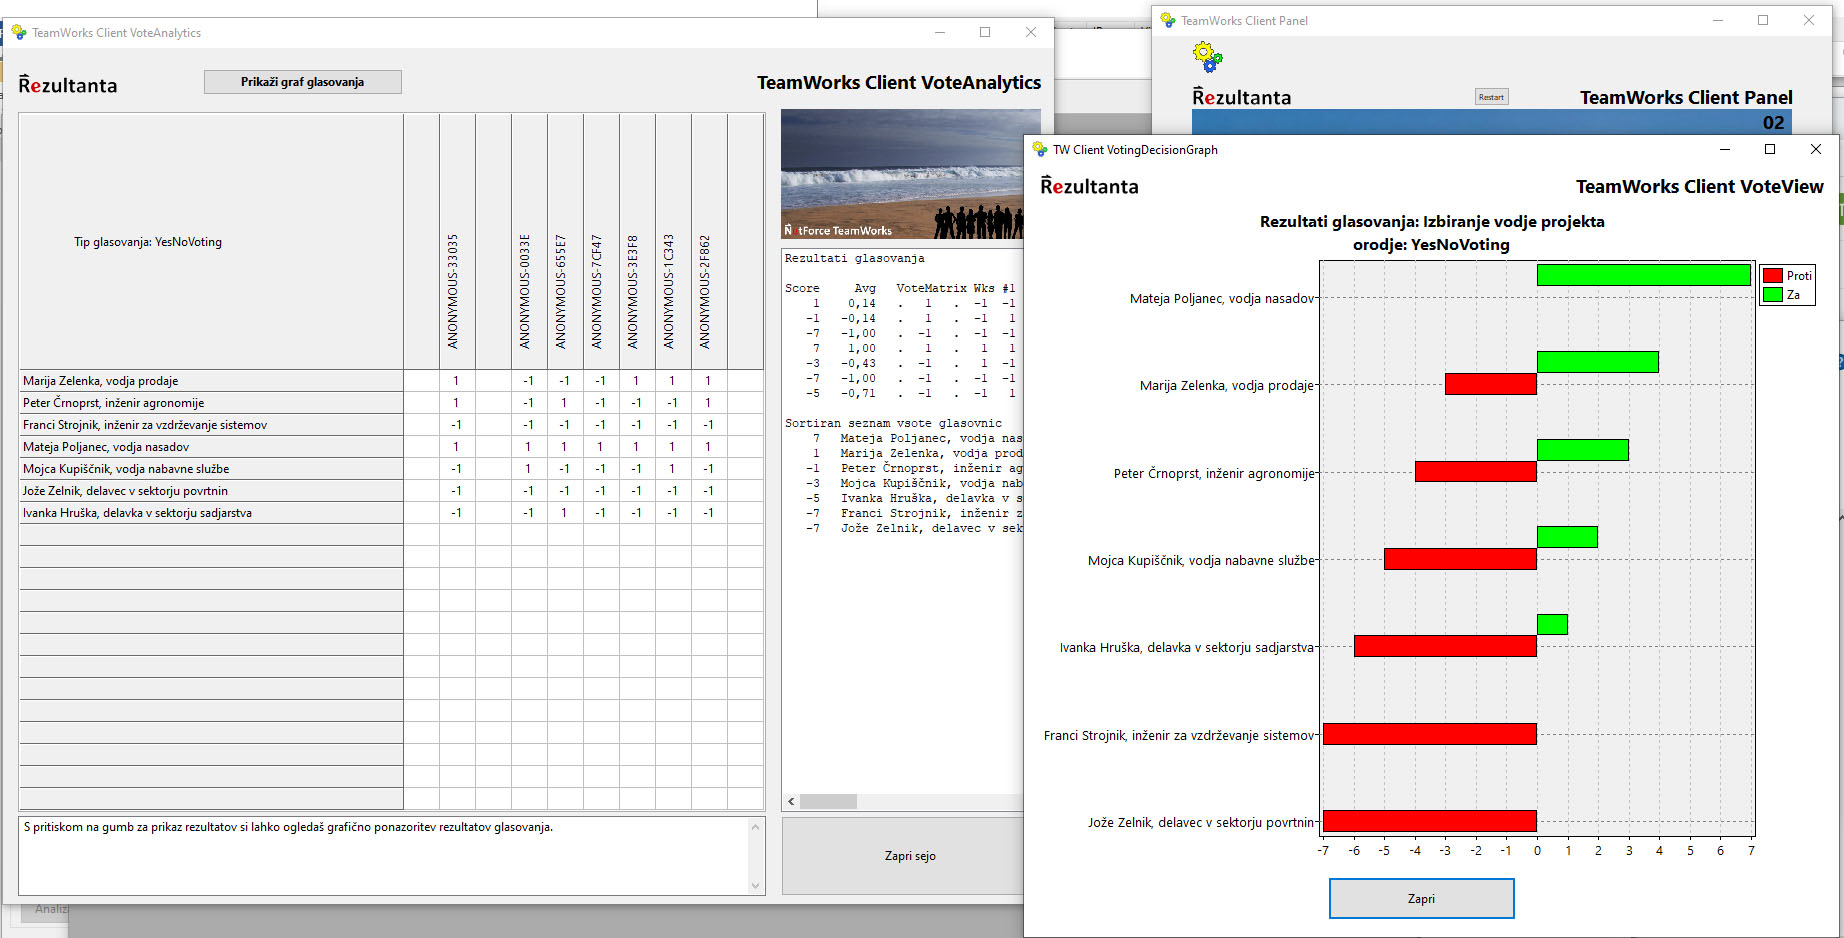
Task: Click the red Proti legend swatch
Action: pos(1773,276)
